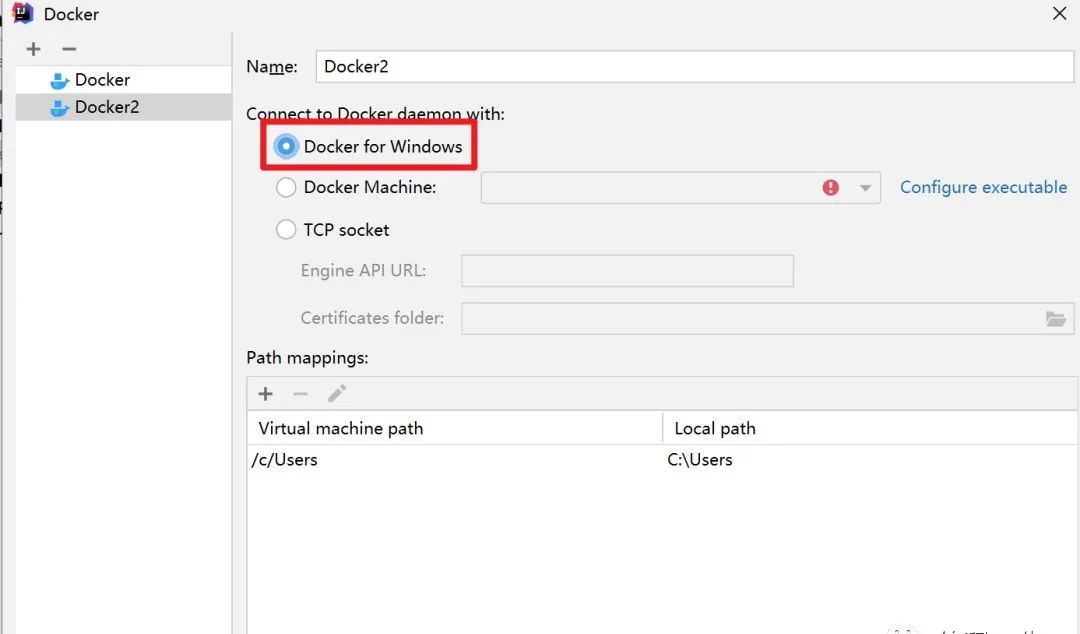Click the Local path column header

pos(871,428)
